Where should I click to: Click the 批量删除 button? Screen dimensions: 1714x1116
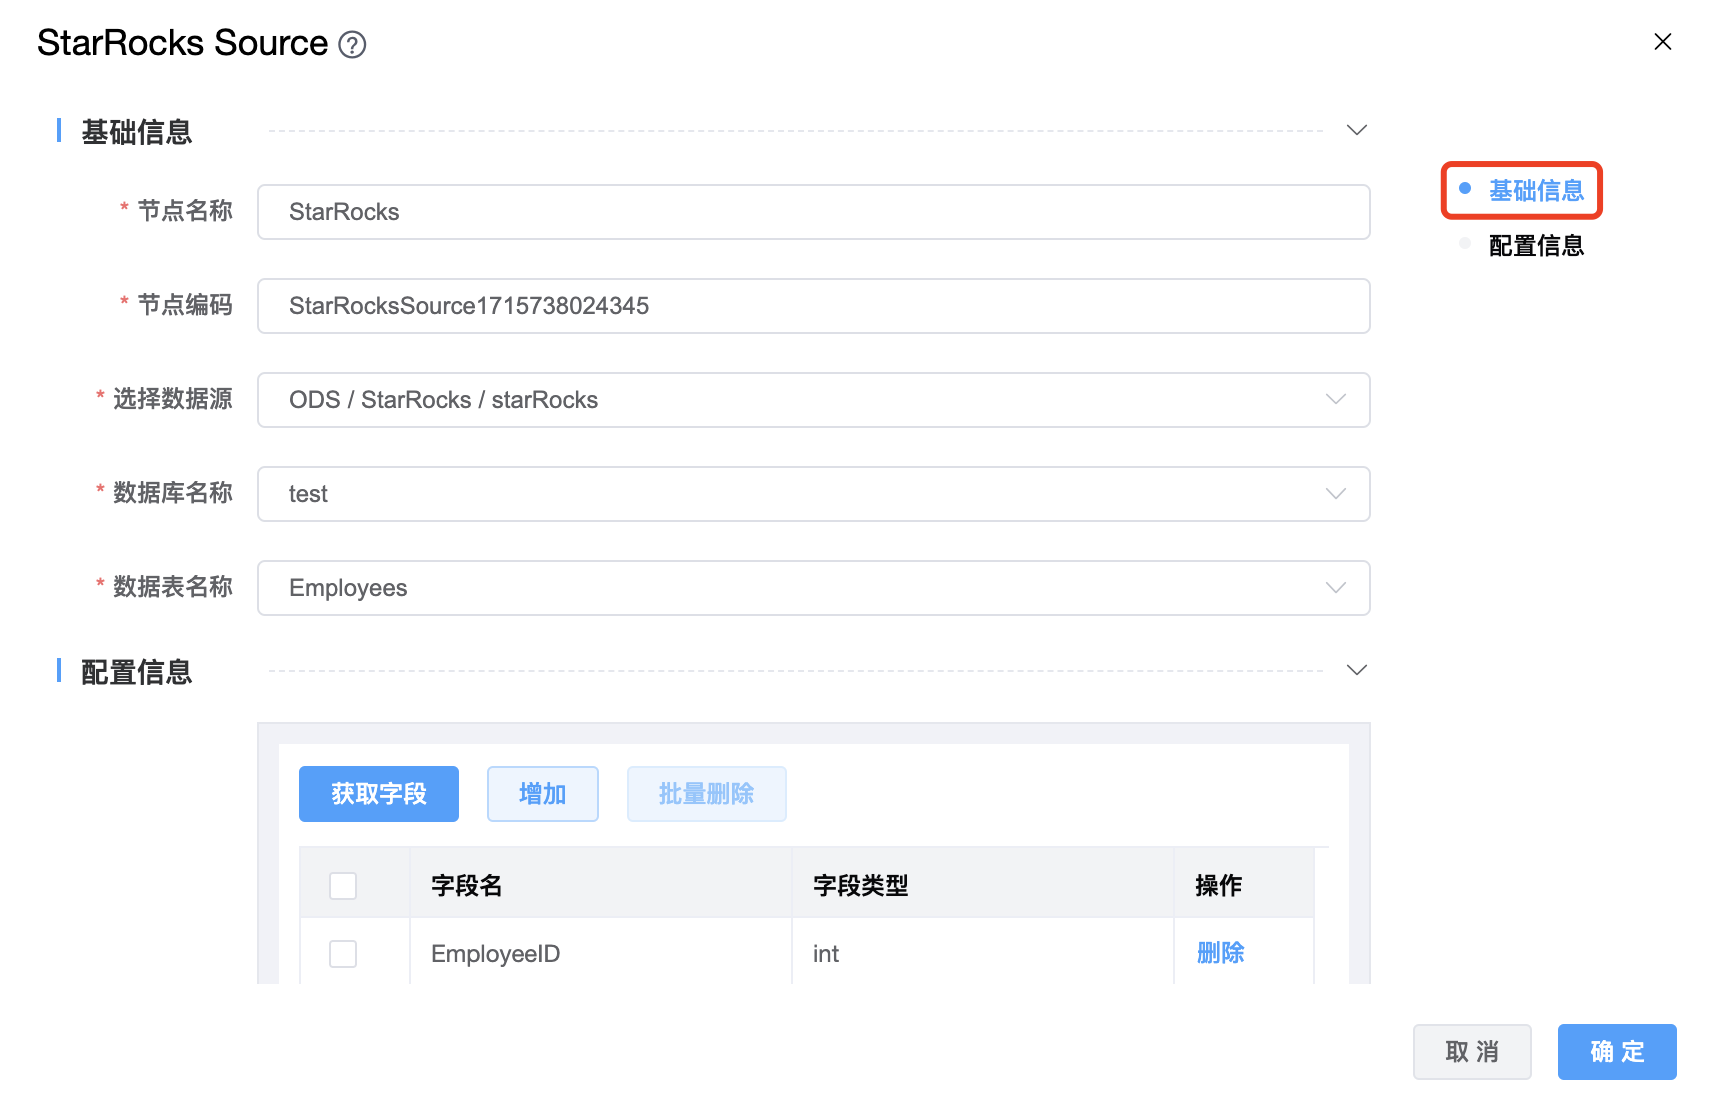coord(706,794)
